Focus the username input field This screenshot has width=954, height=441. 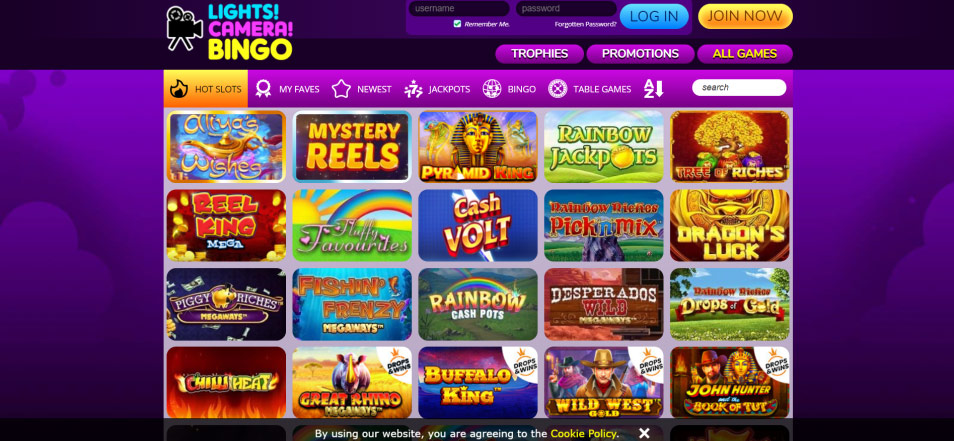(459, 9)
